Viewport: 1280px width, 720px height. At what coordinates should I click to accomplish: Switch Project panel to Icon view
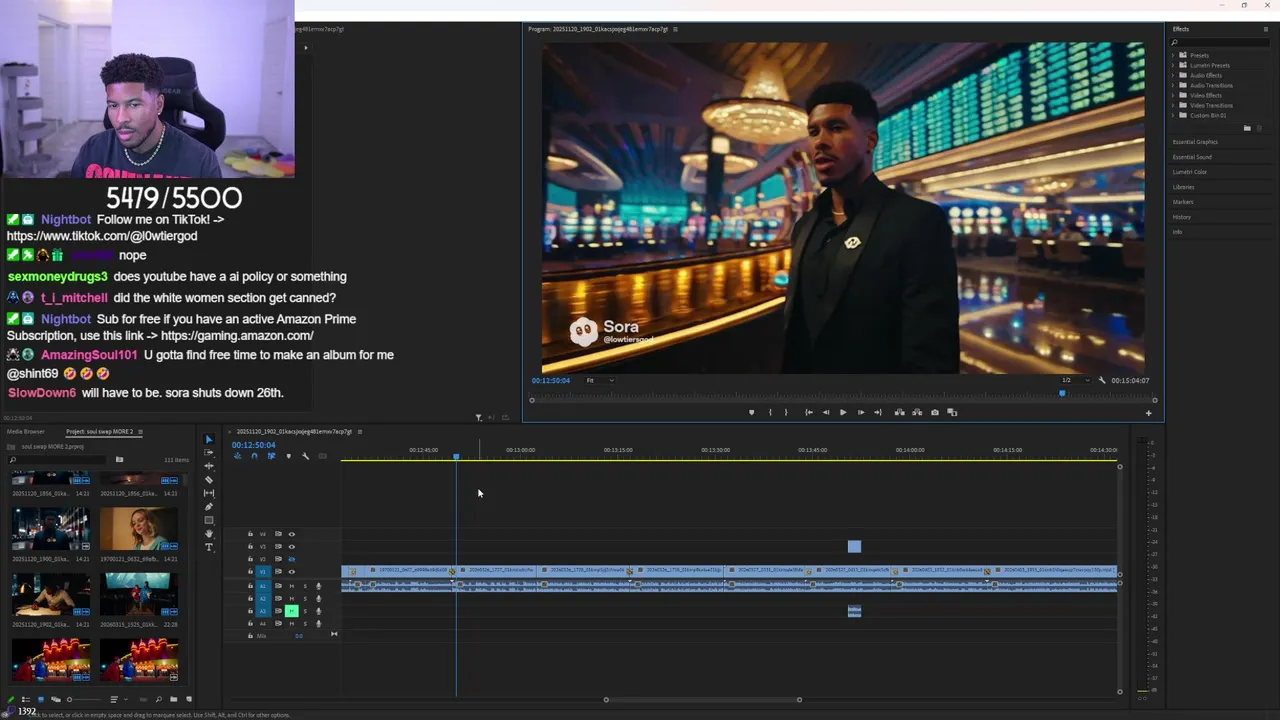41,700
